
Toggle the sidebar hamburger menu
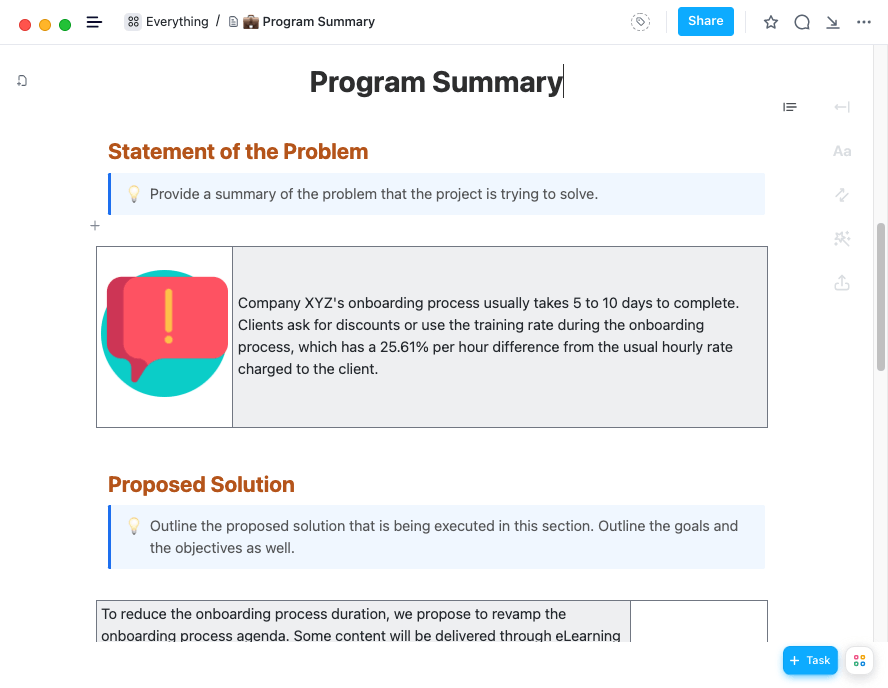pyautogui.click(x=94, y=22)
